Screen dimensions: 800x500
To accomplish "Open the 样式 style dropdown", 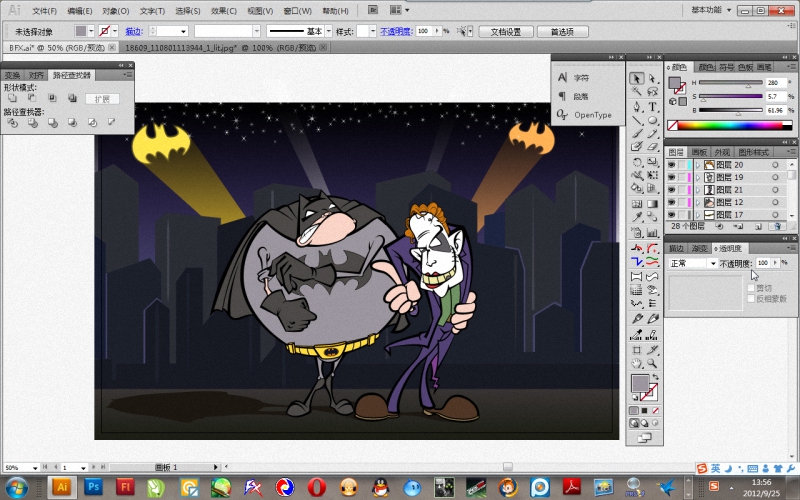I will tap(373, 31).
